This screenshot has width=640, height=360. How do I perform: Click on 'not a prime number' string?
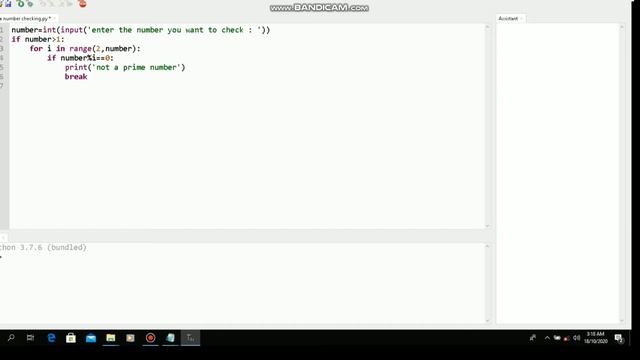tap(138, 67)
